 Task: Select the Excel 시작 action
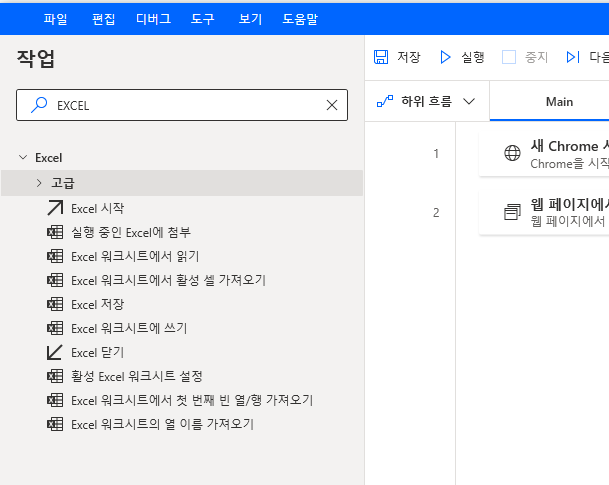point(97,208)
